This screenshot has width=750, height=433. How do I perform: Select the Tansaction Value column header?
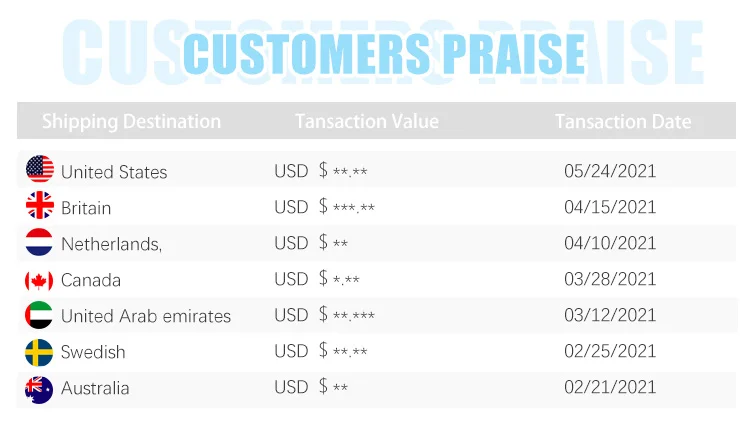366,122
